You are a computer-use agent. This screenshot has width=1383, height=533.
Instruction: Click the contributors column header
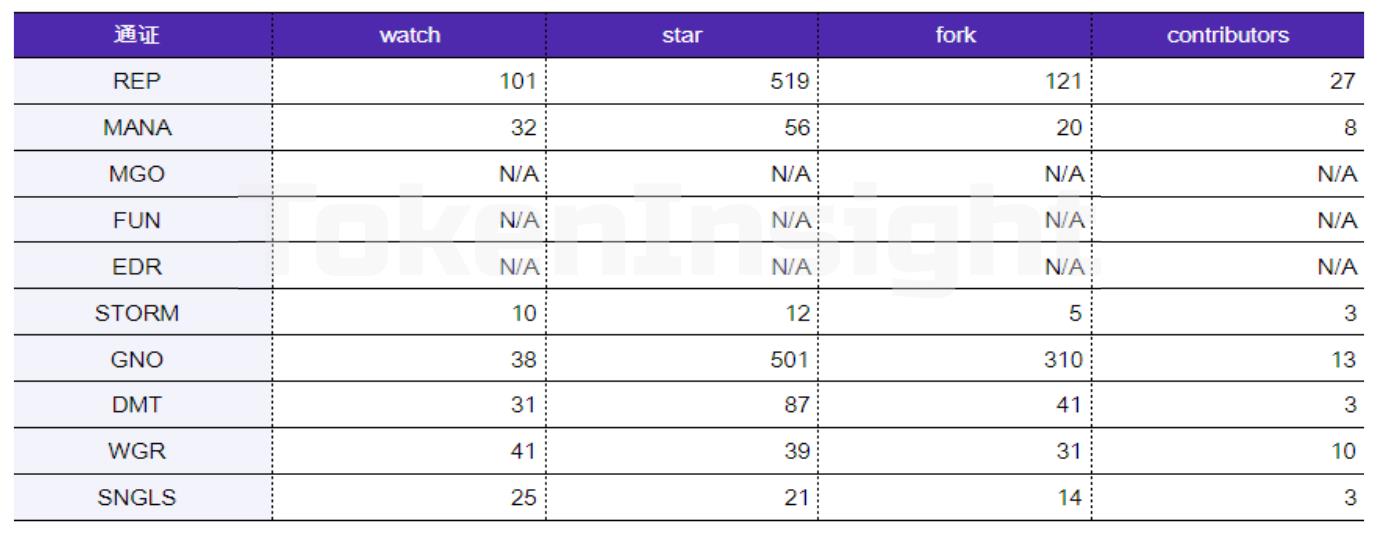1228,35
